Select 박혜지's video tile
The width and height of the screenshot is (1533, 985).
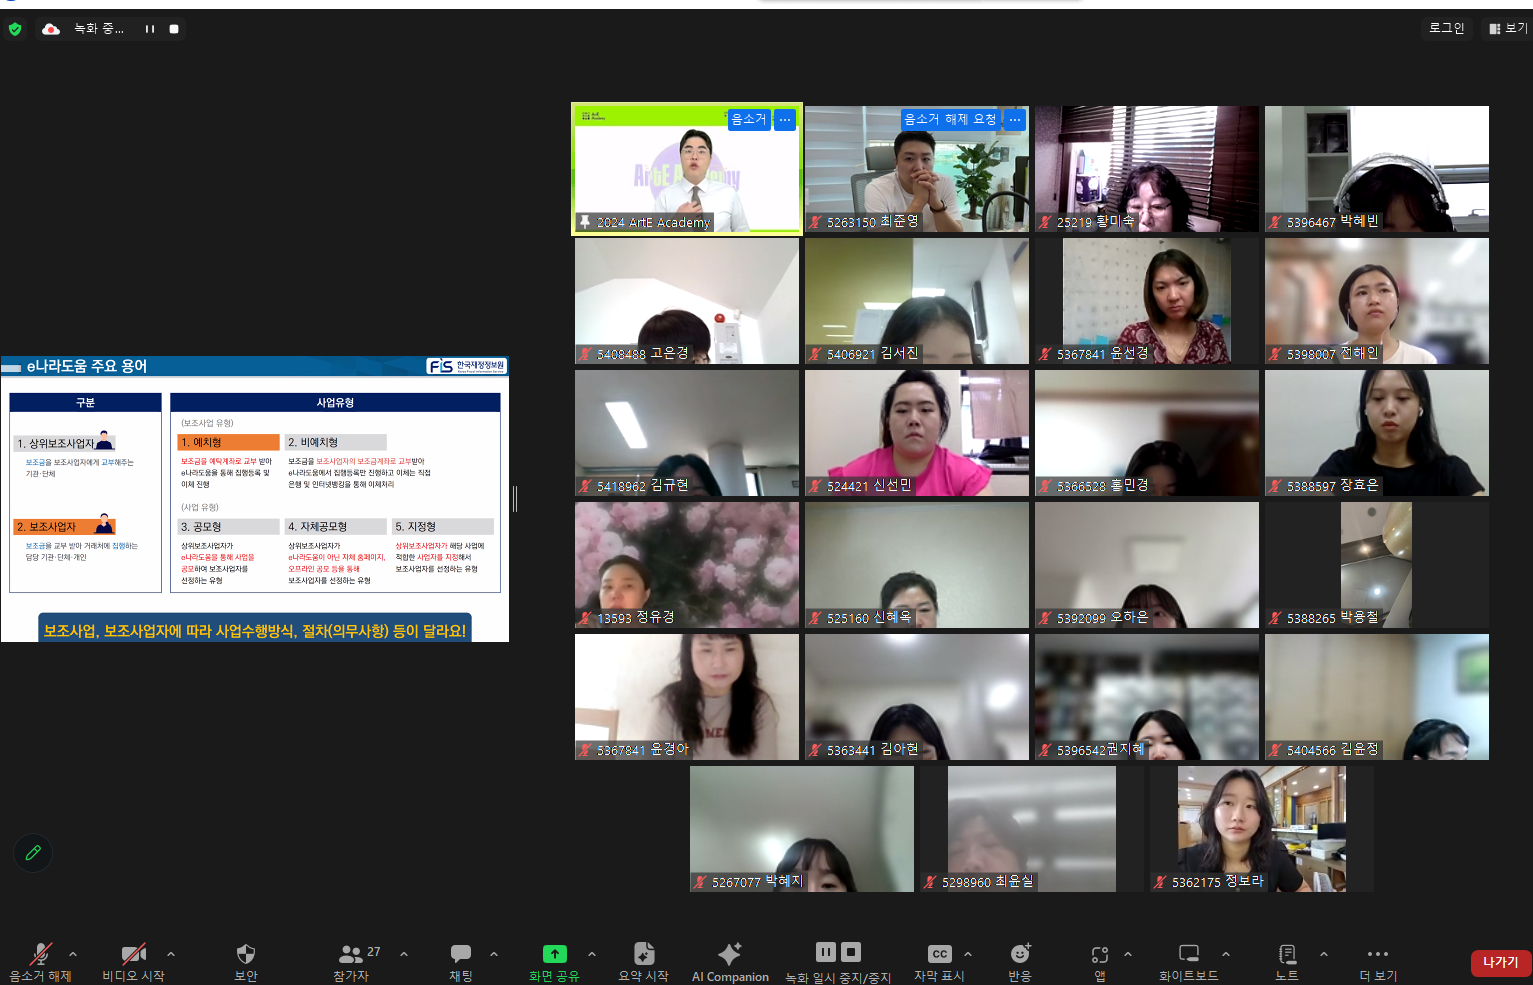click(802, 829)
